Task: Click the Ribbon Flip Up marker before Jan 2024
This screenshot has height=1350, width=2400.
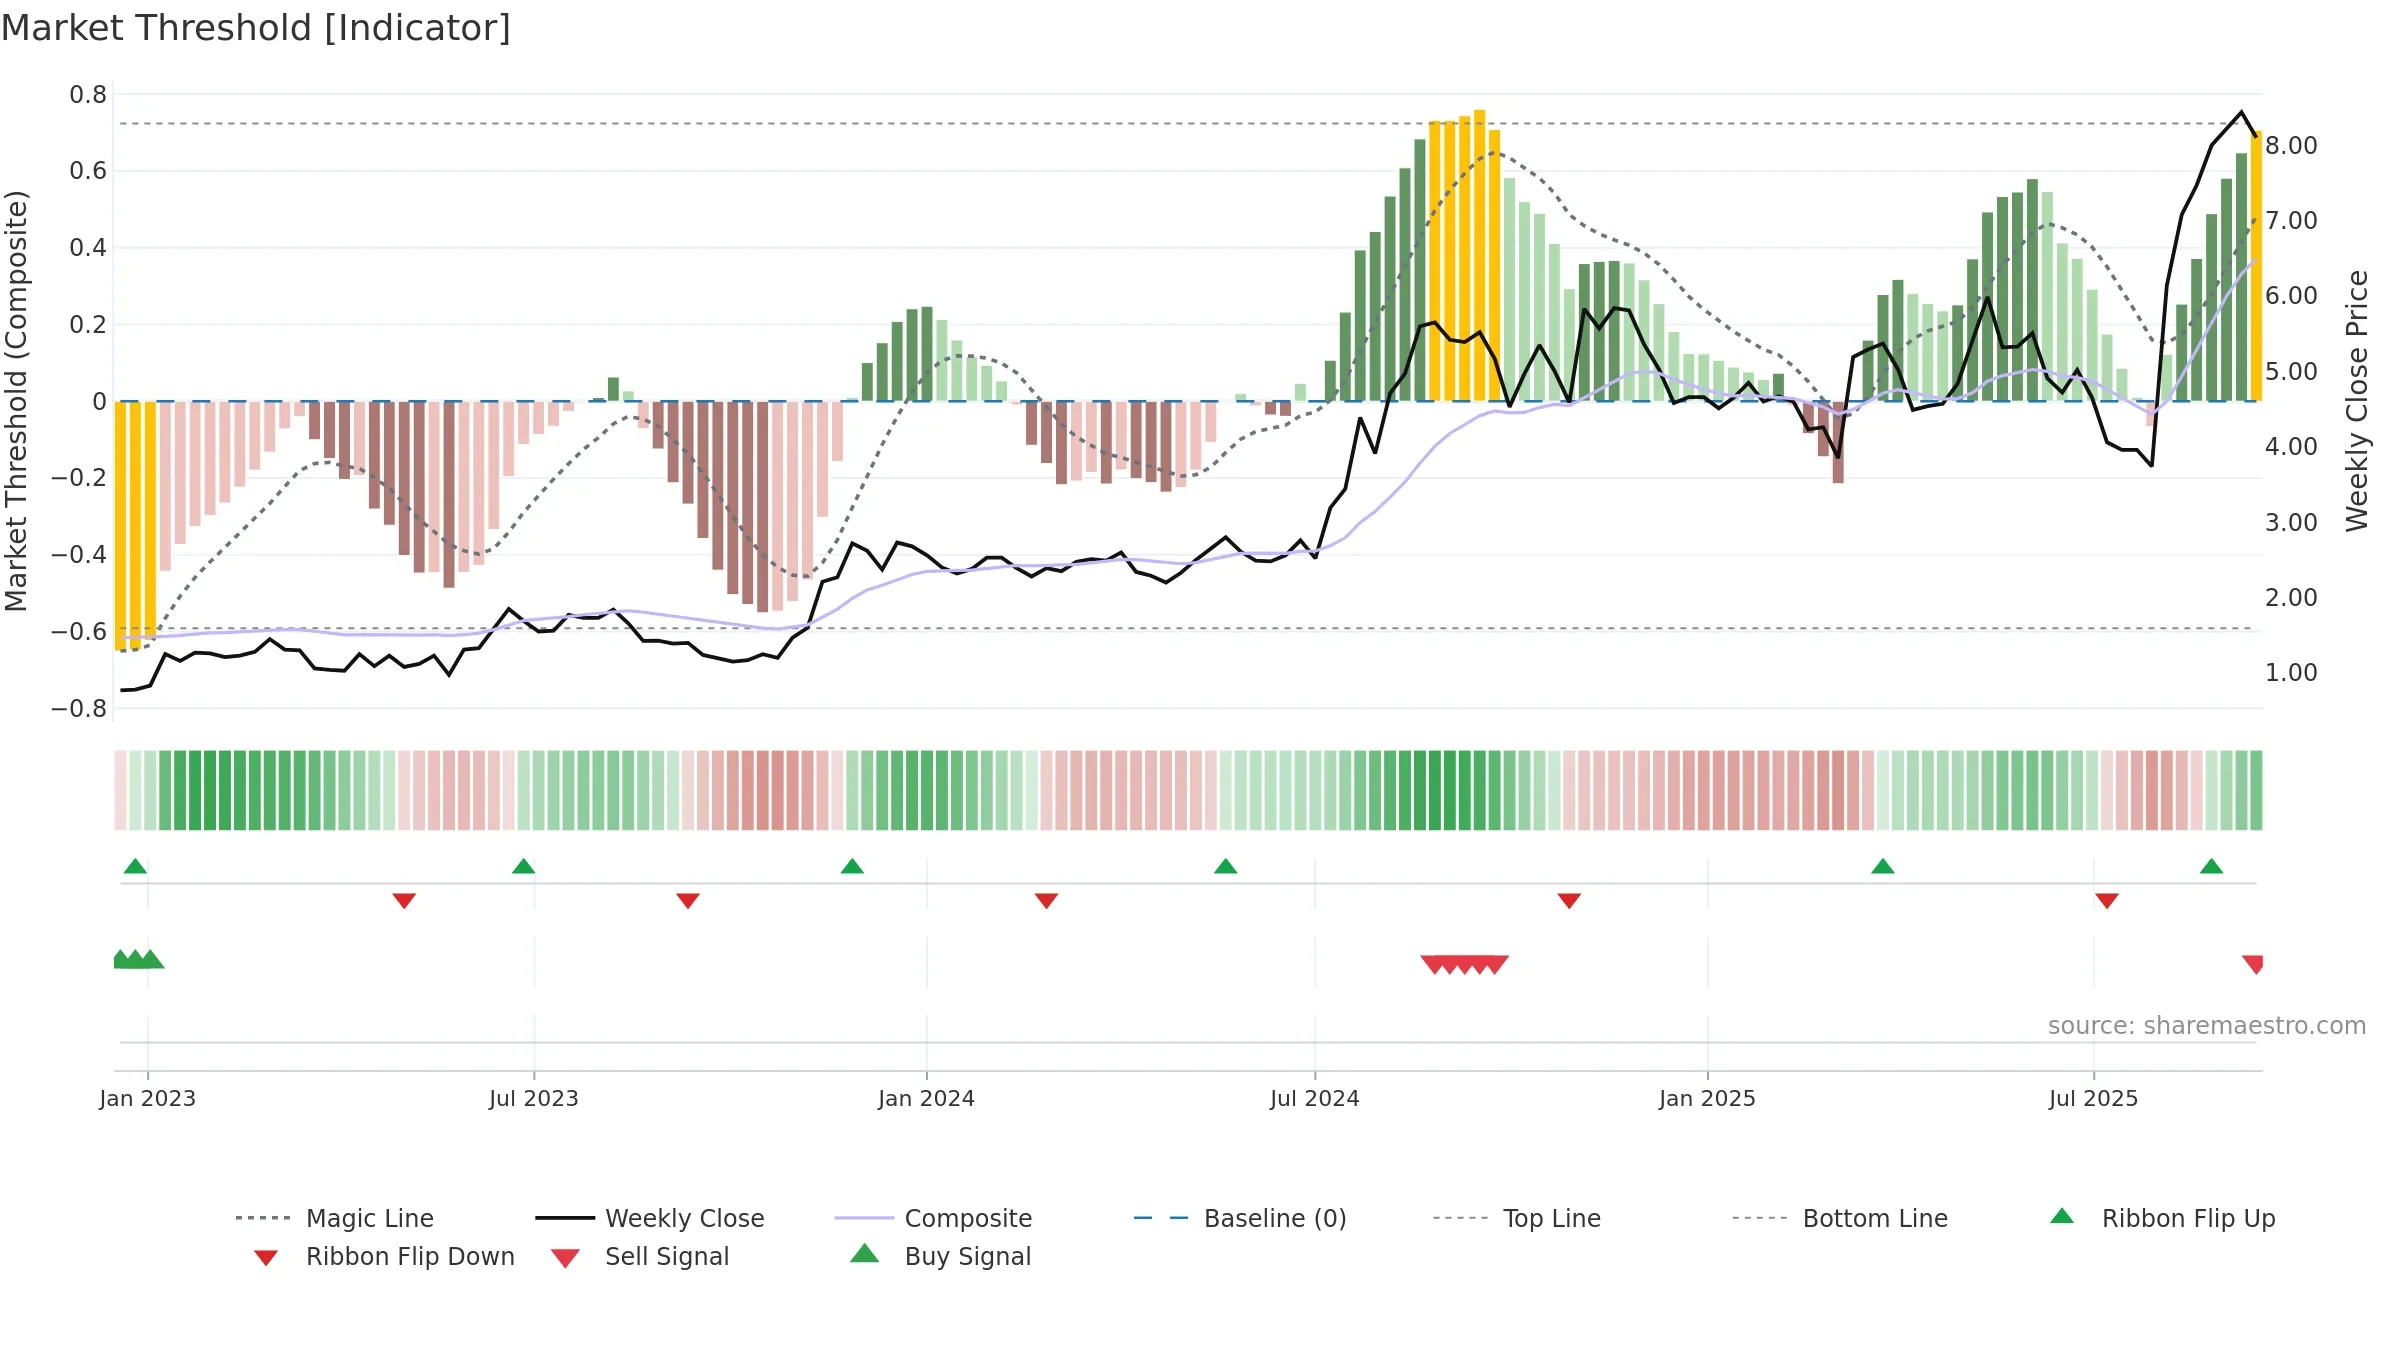Action: 852,866
